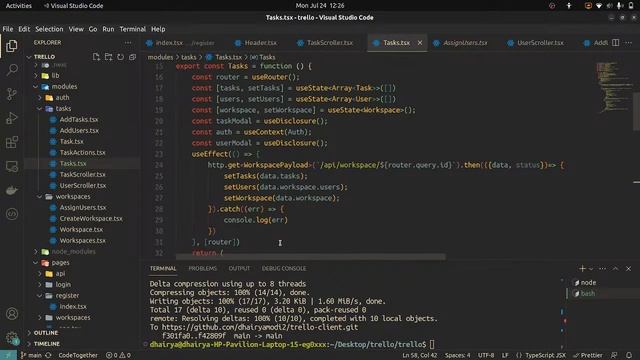Image resolution: width=640 pixels, height=360 pixels.
Task: Synchronize changes icon in status bar
Action: pos(49,355)
